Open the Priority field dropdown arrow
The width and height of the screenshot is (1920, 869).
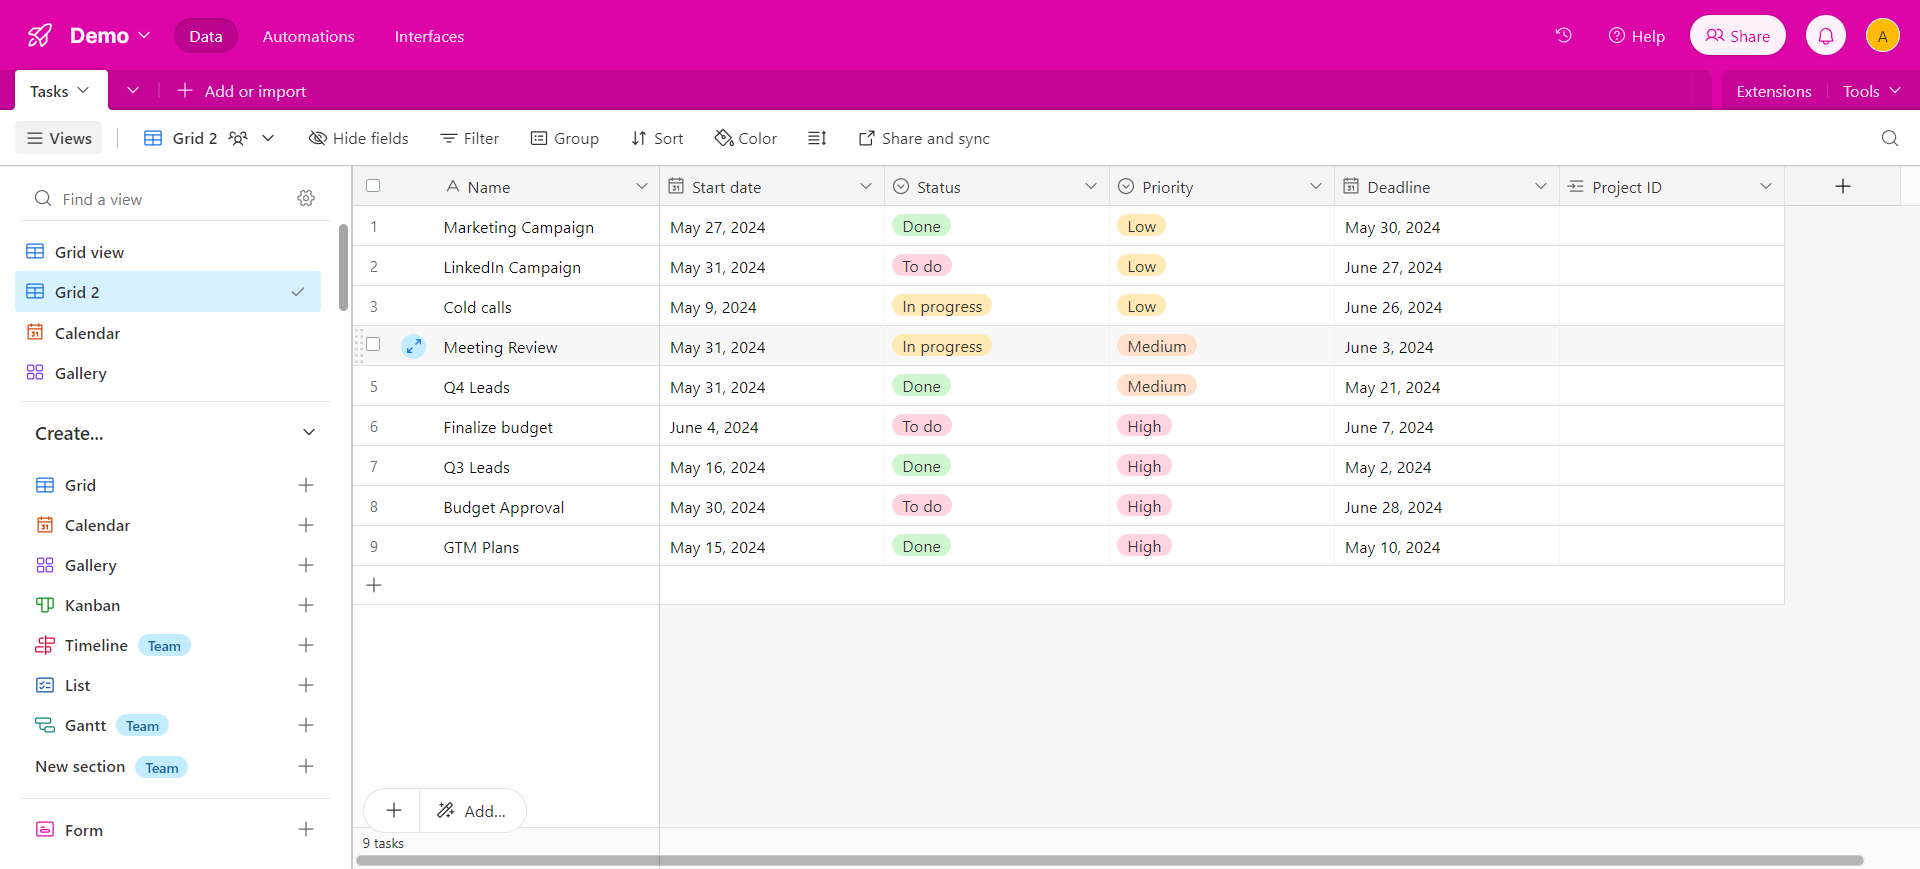(1316, 186)
